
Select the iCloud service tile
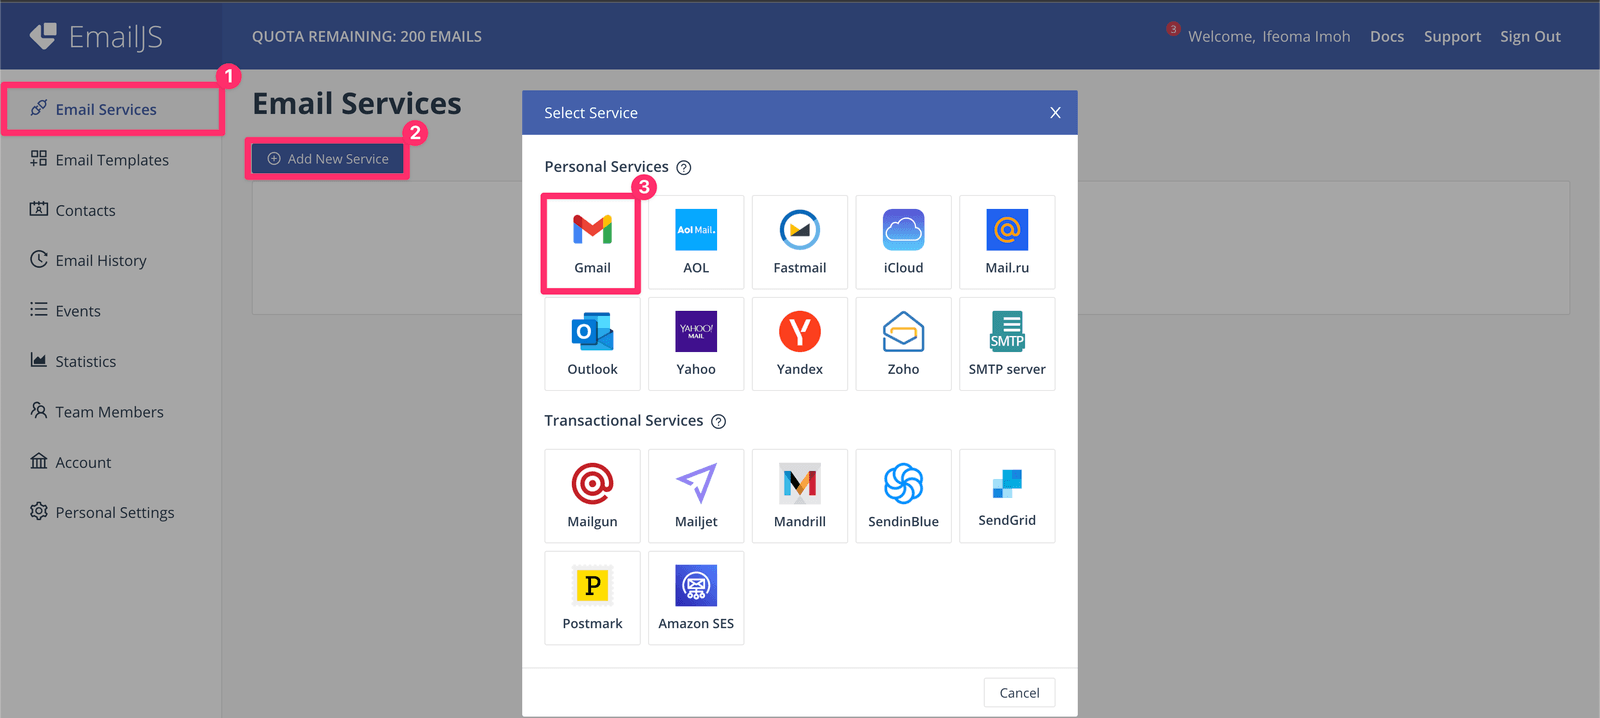click(903, 243)
